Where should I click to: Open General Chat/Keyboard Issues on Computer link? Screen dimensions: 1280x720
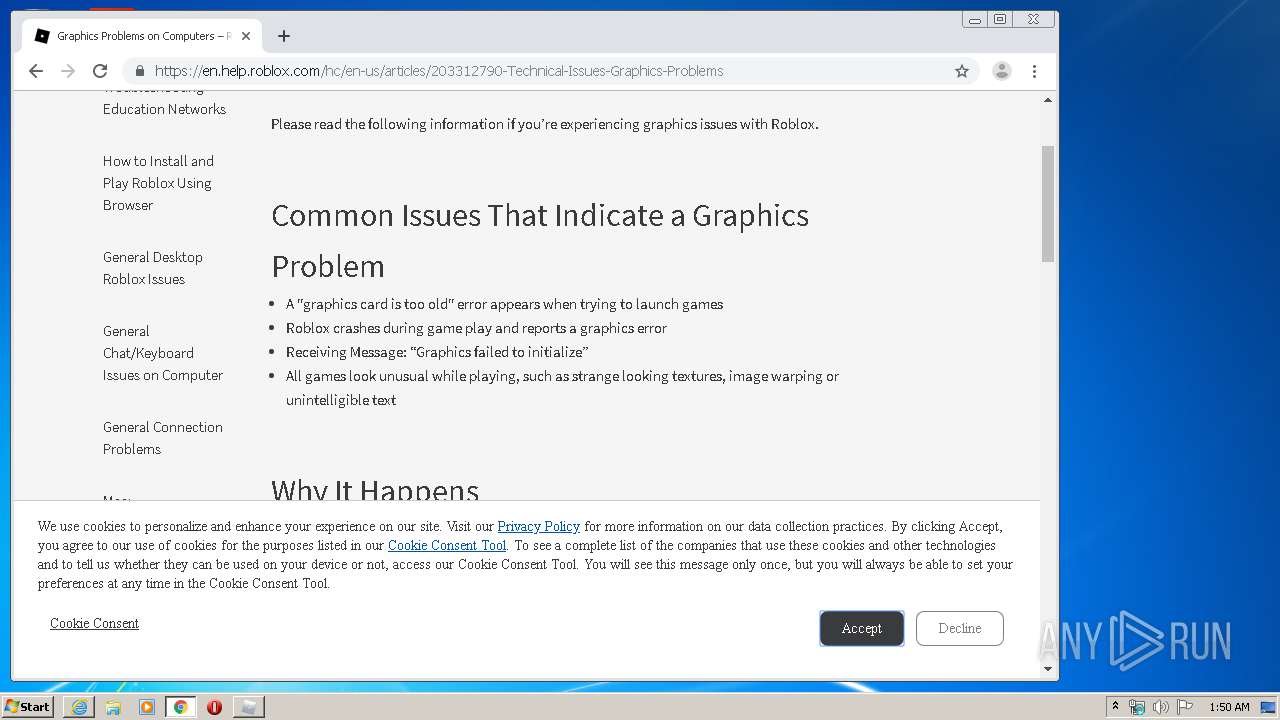(x=163, y=353)
